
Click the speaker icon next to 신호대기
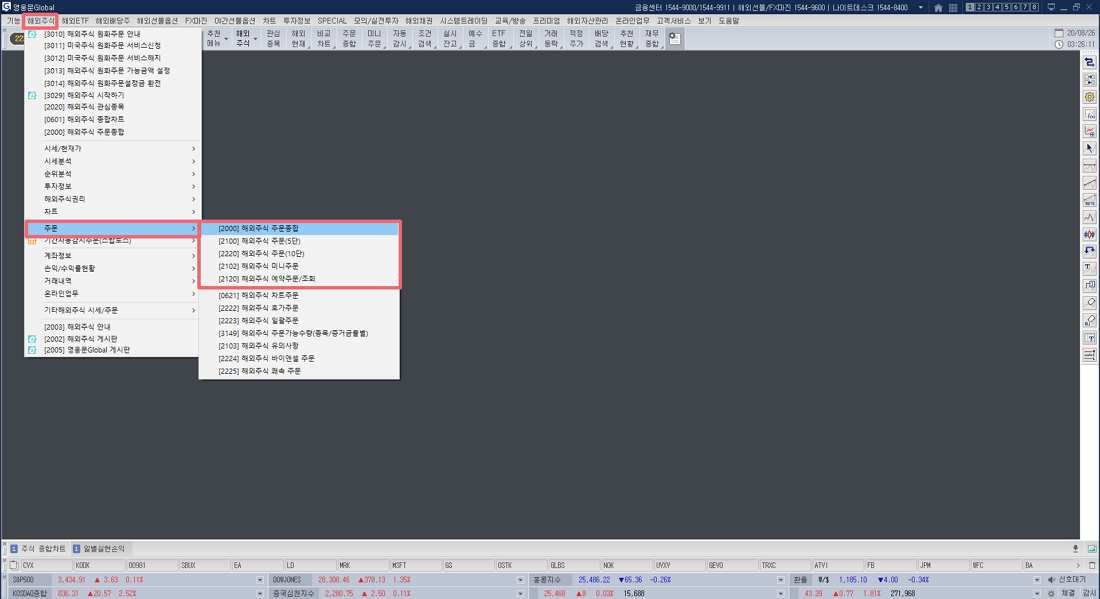(1051, 580)
